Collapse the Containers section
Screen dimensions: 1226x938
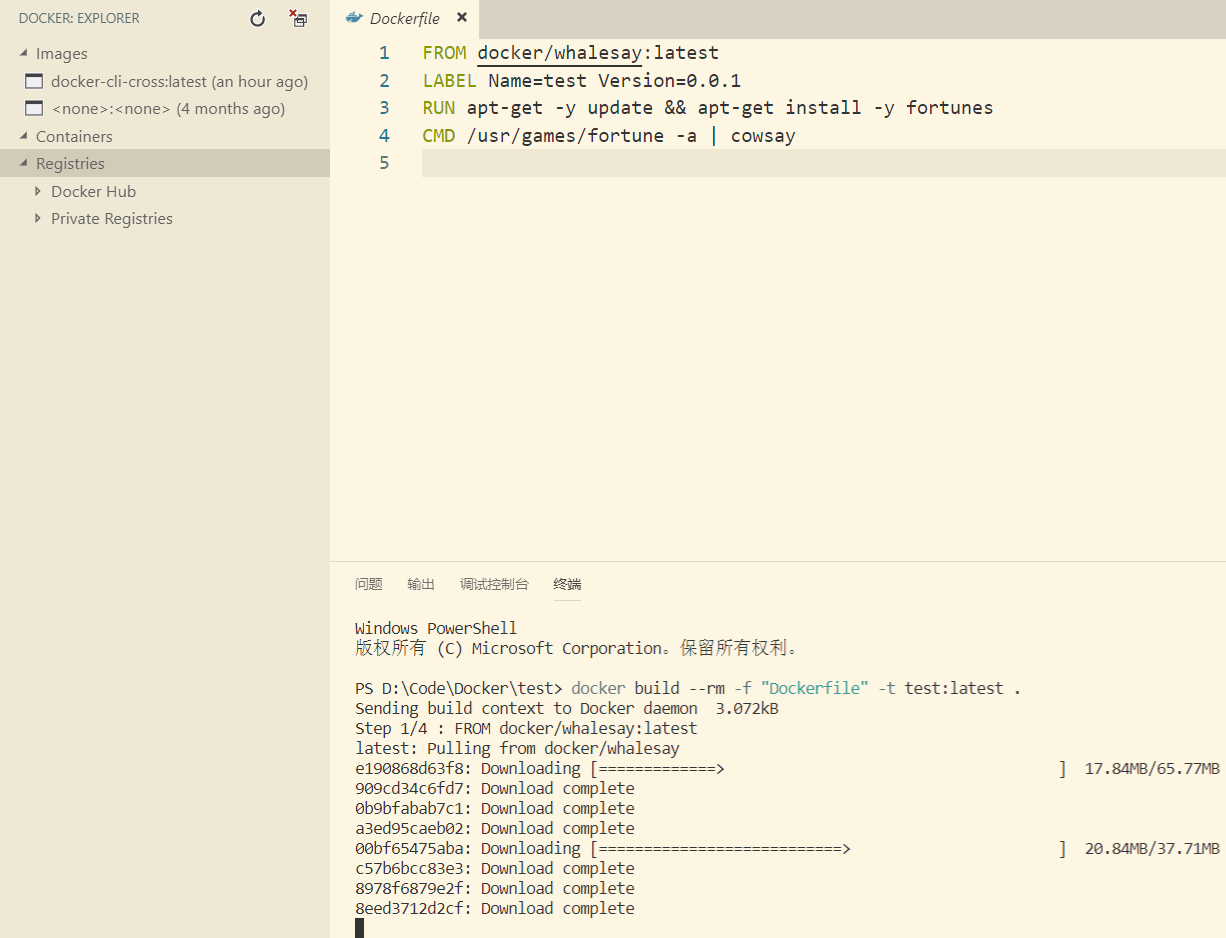[24, 136]
